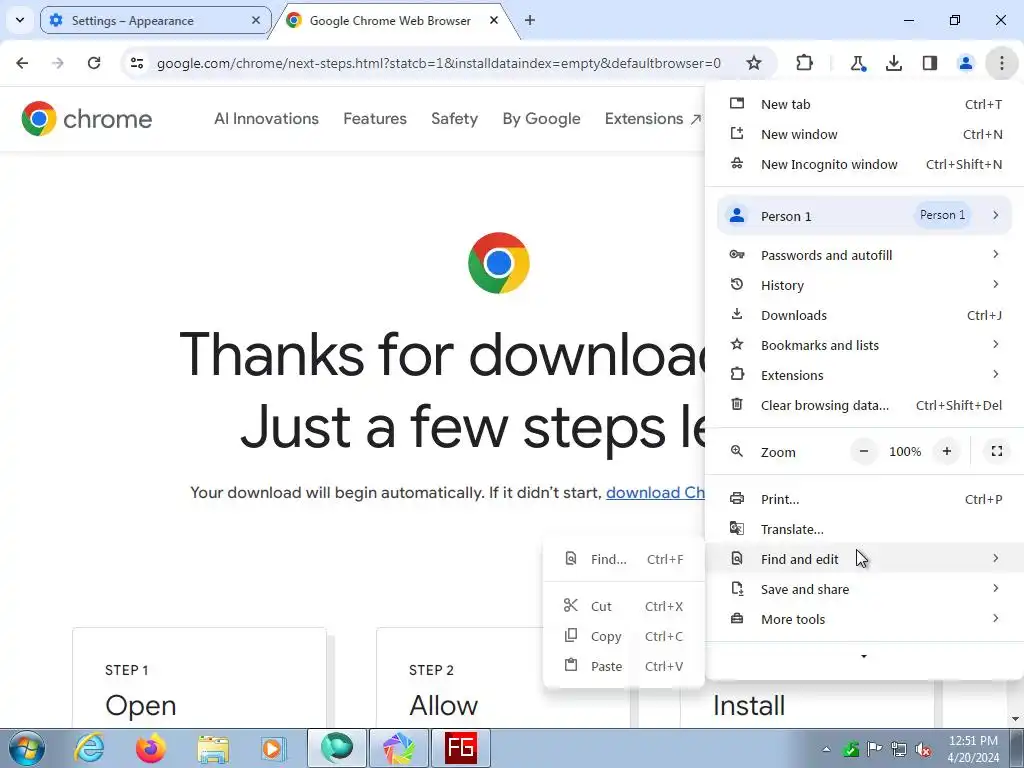Open Windows Media Player taskbar icon
The image size is (1024, 768).
tap(274, 748)
